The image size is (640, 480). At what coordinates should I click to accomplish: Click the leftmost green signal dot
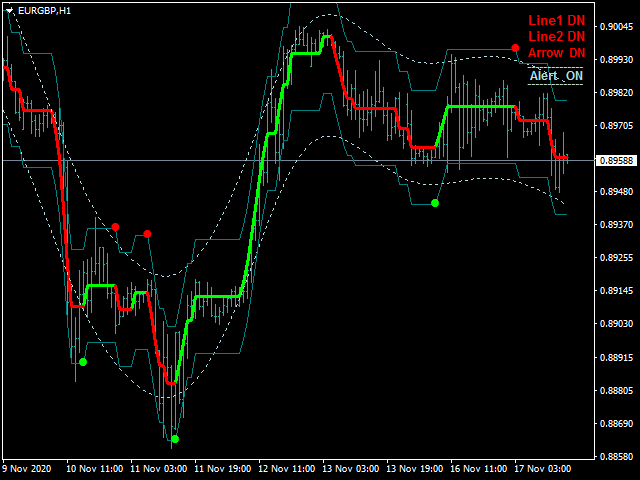tap(83, 362)
